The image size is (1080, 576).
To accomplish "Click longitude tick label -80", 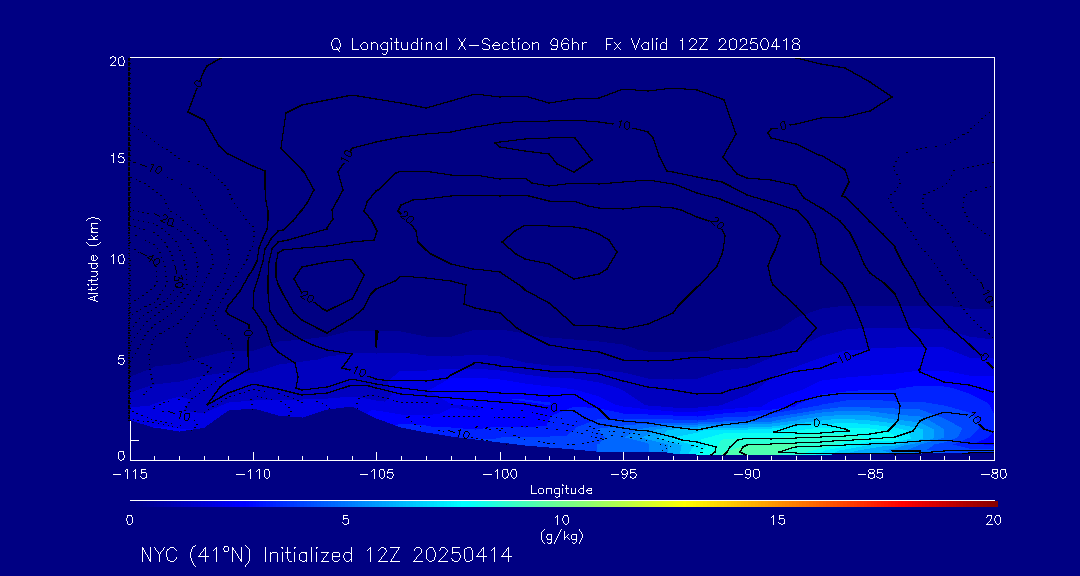I will point(994,475).
